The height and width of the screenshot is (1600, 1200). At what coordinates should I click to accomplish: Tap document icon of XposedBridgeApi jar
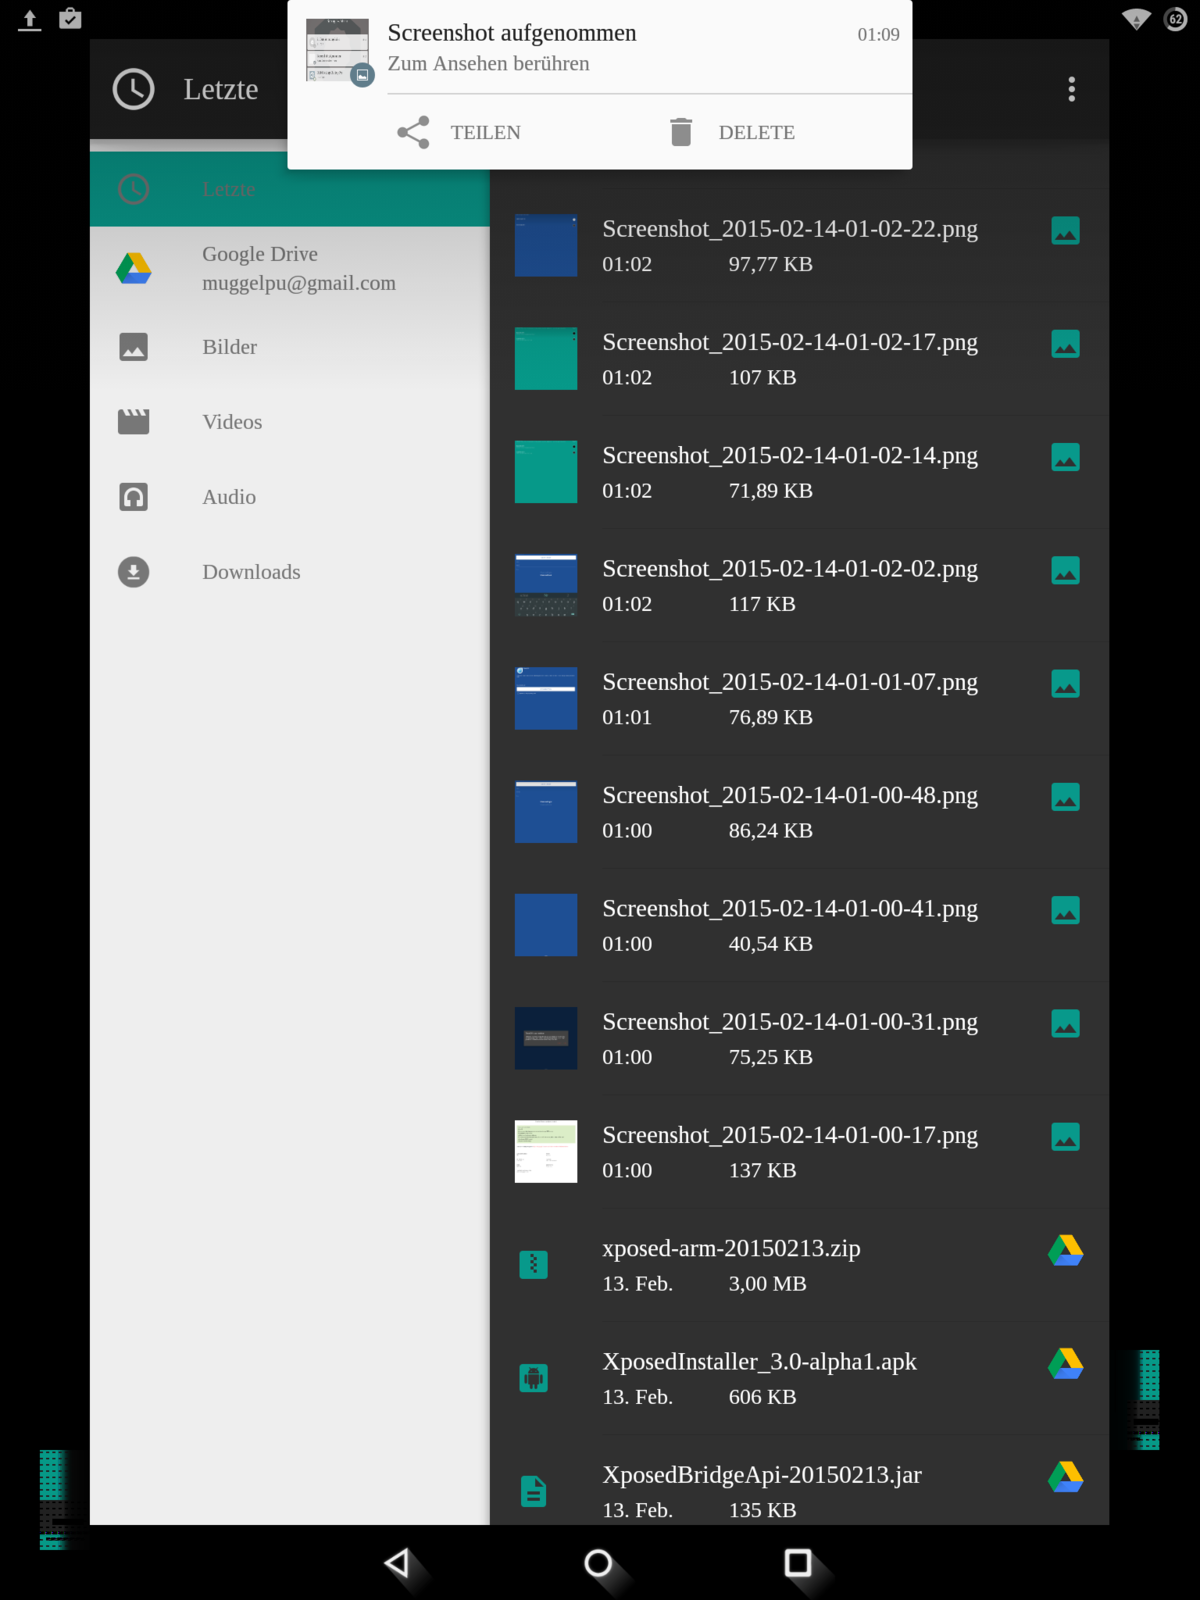click(534, 1491)
